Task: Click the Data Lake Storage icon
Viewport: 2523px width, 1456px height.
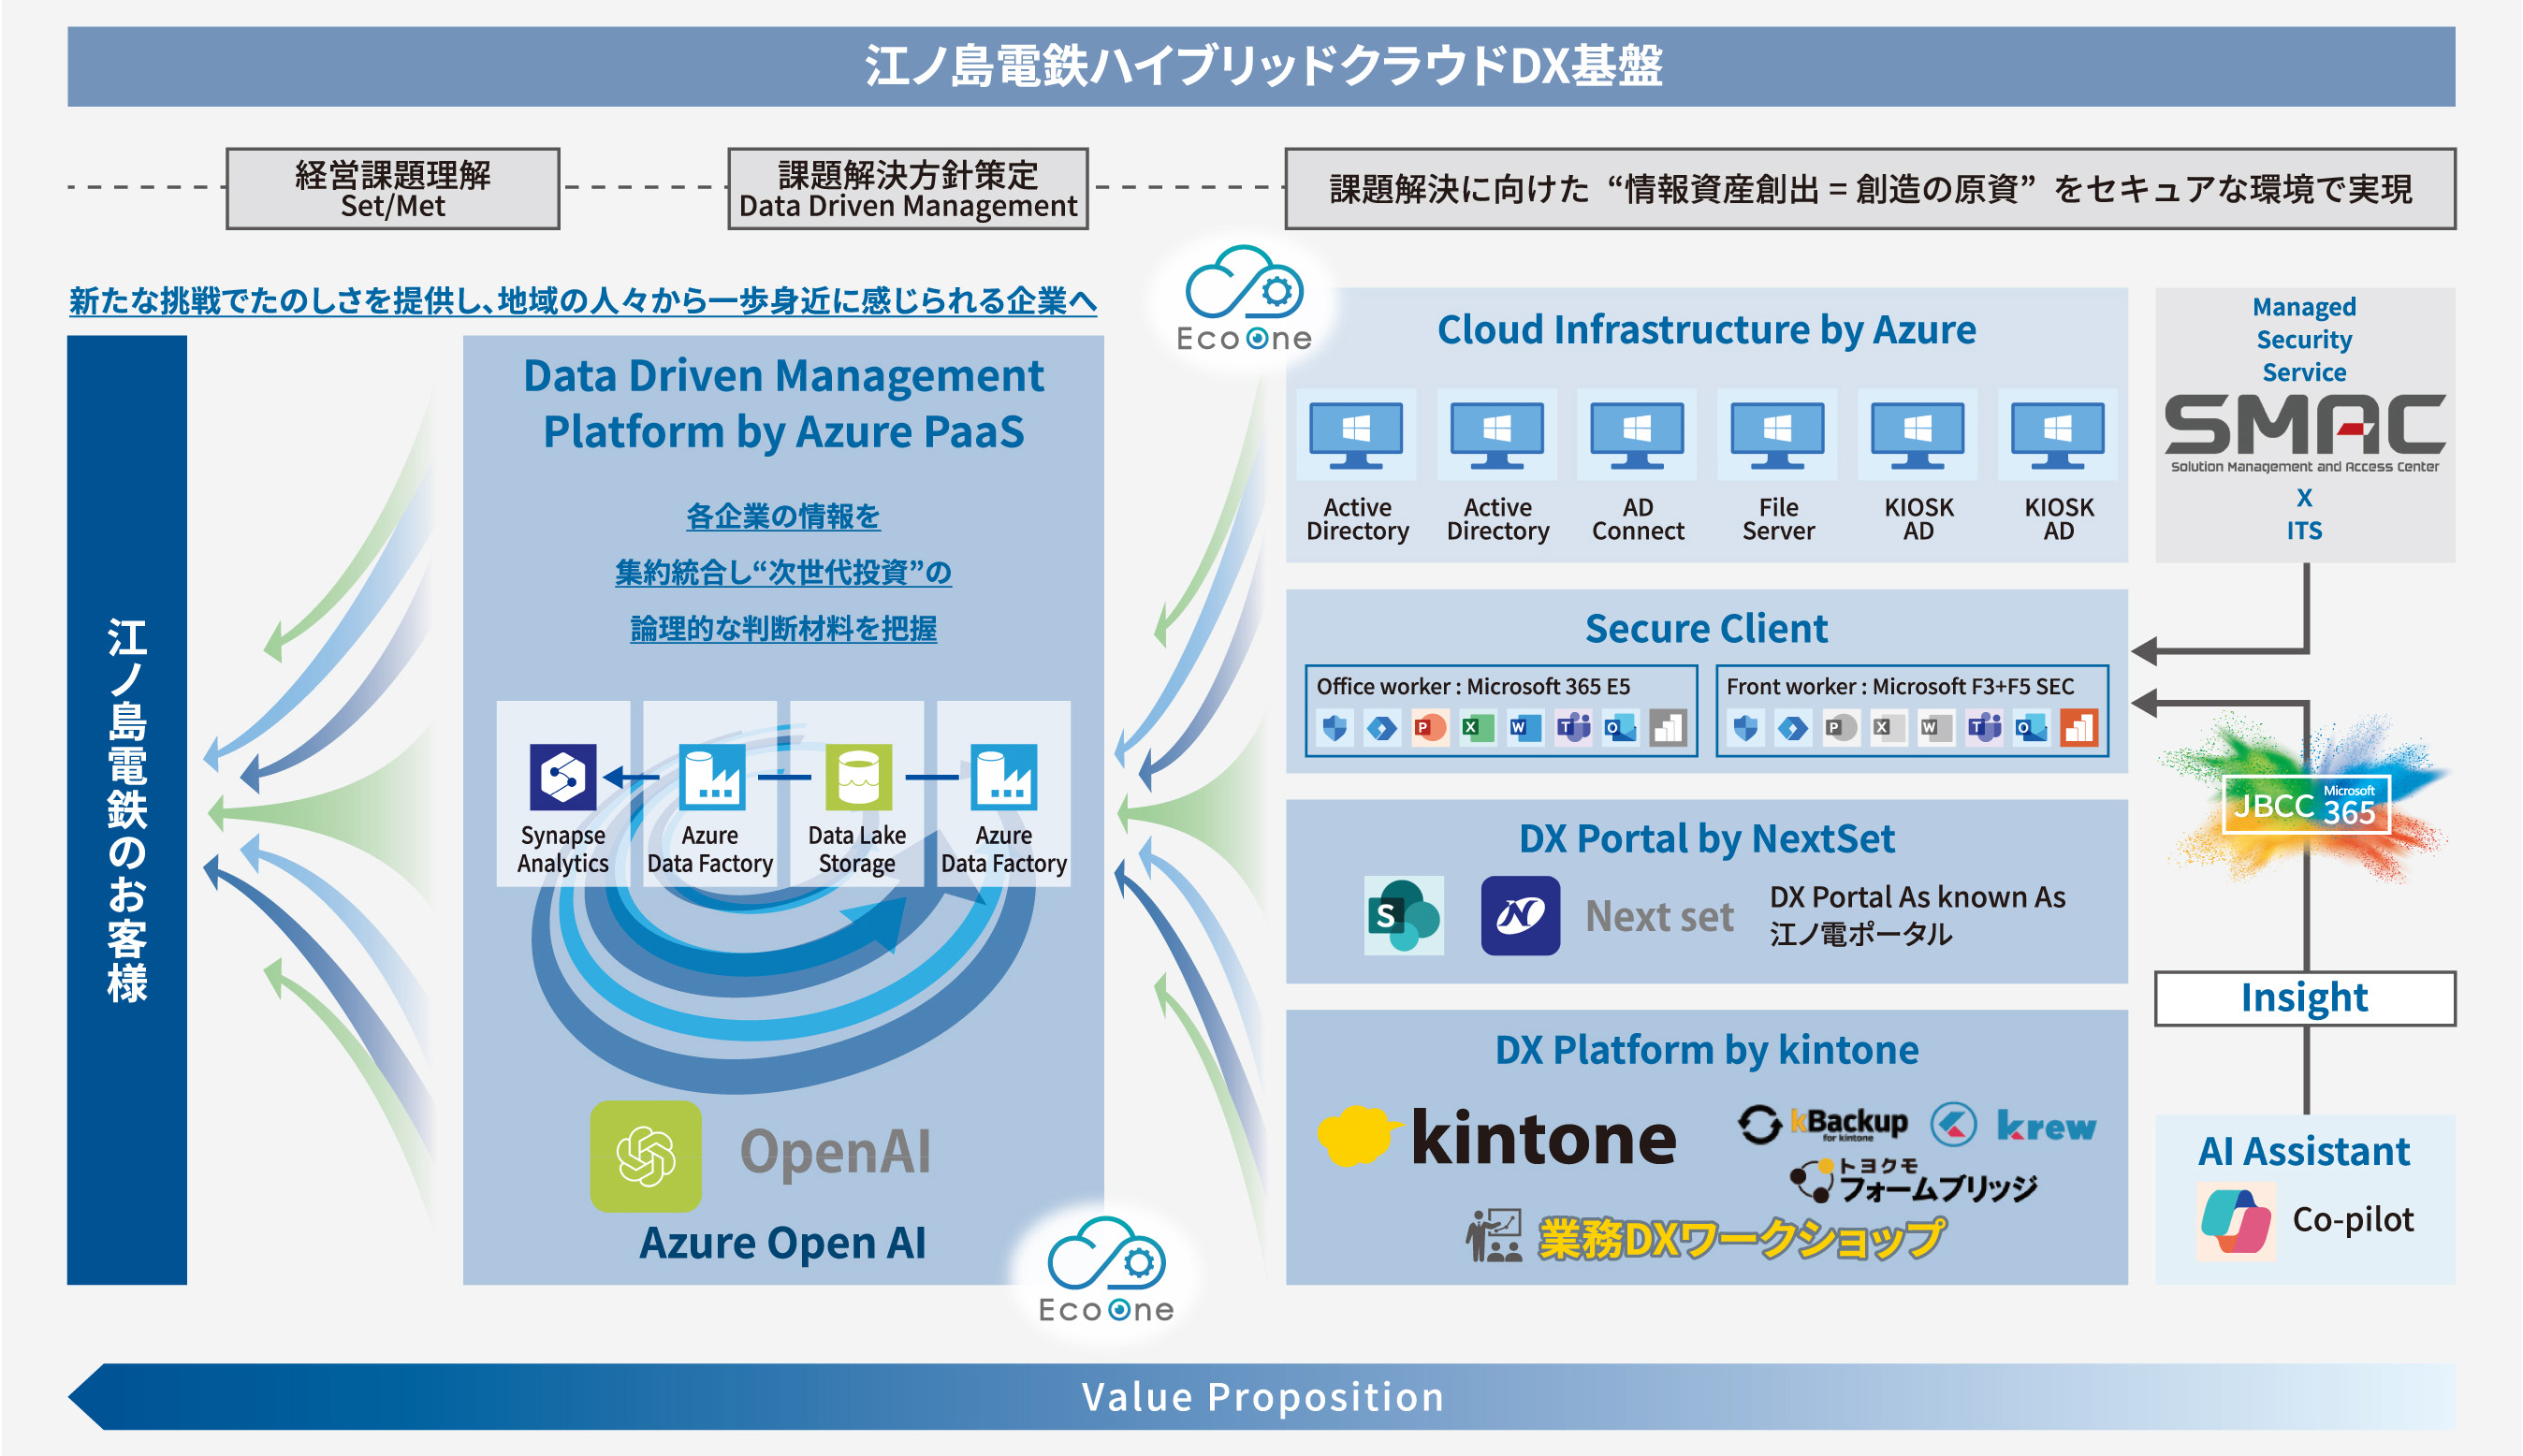Action: pos(858,776)
